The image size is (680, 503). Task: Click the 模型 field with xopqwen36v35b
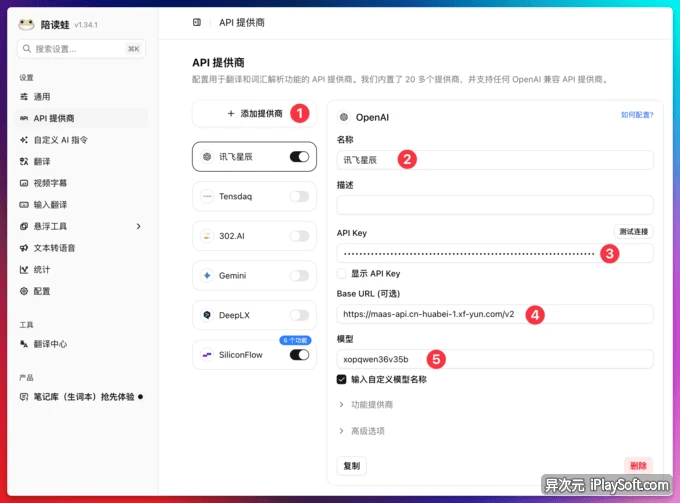(495, 359)
